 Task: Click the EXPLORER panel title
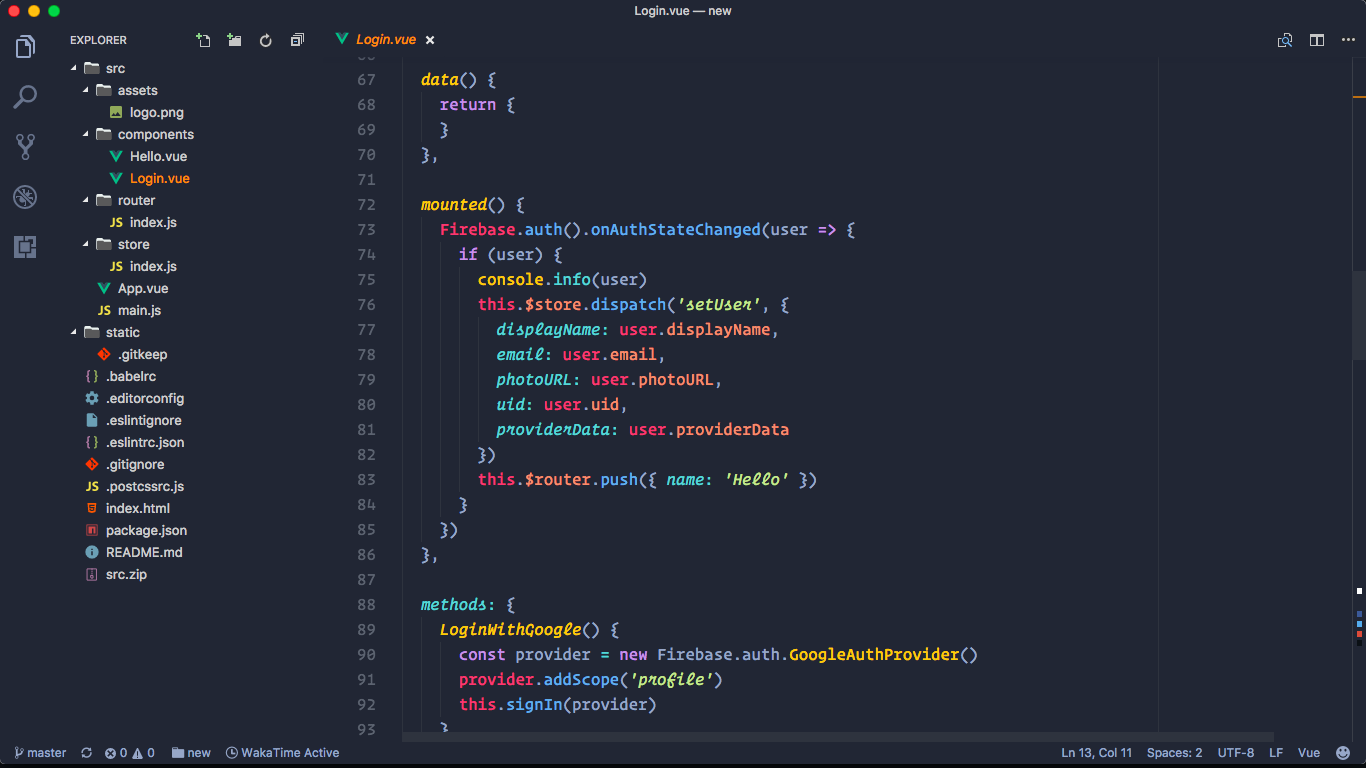click(x=98, y=40)
